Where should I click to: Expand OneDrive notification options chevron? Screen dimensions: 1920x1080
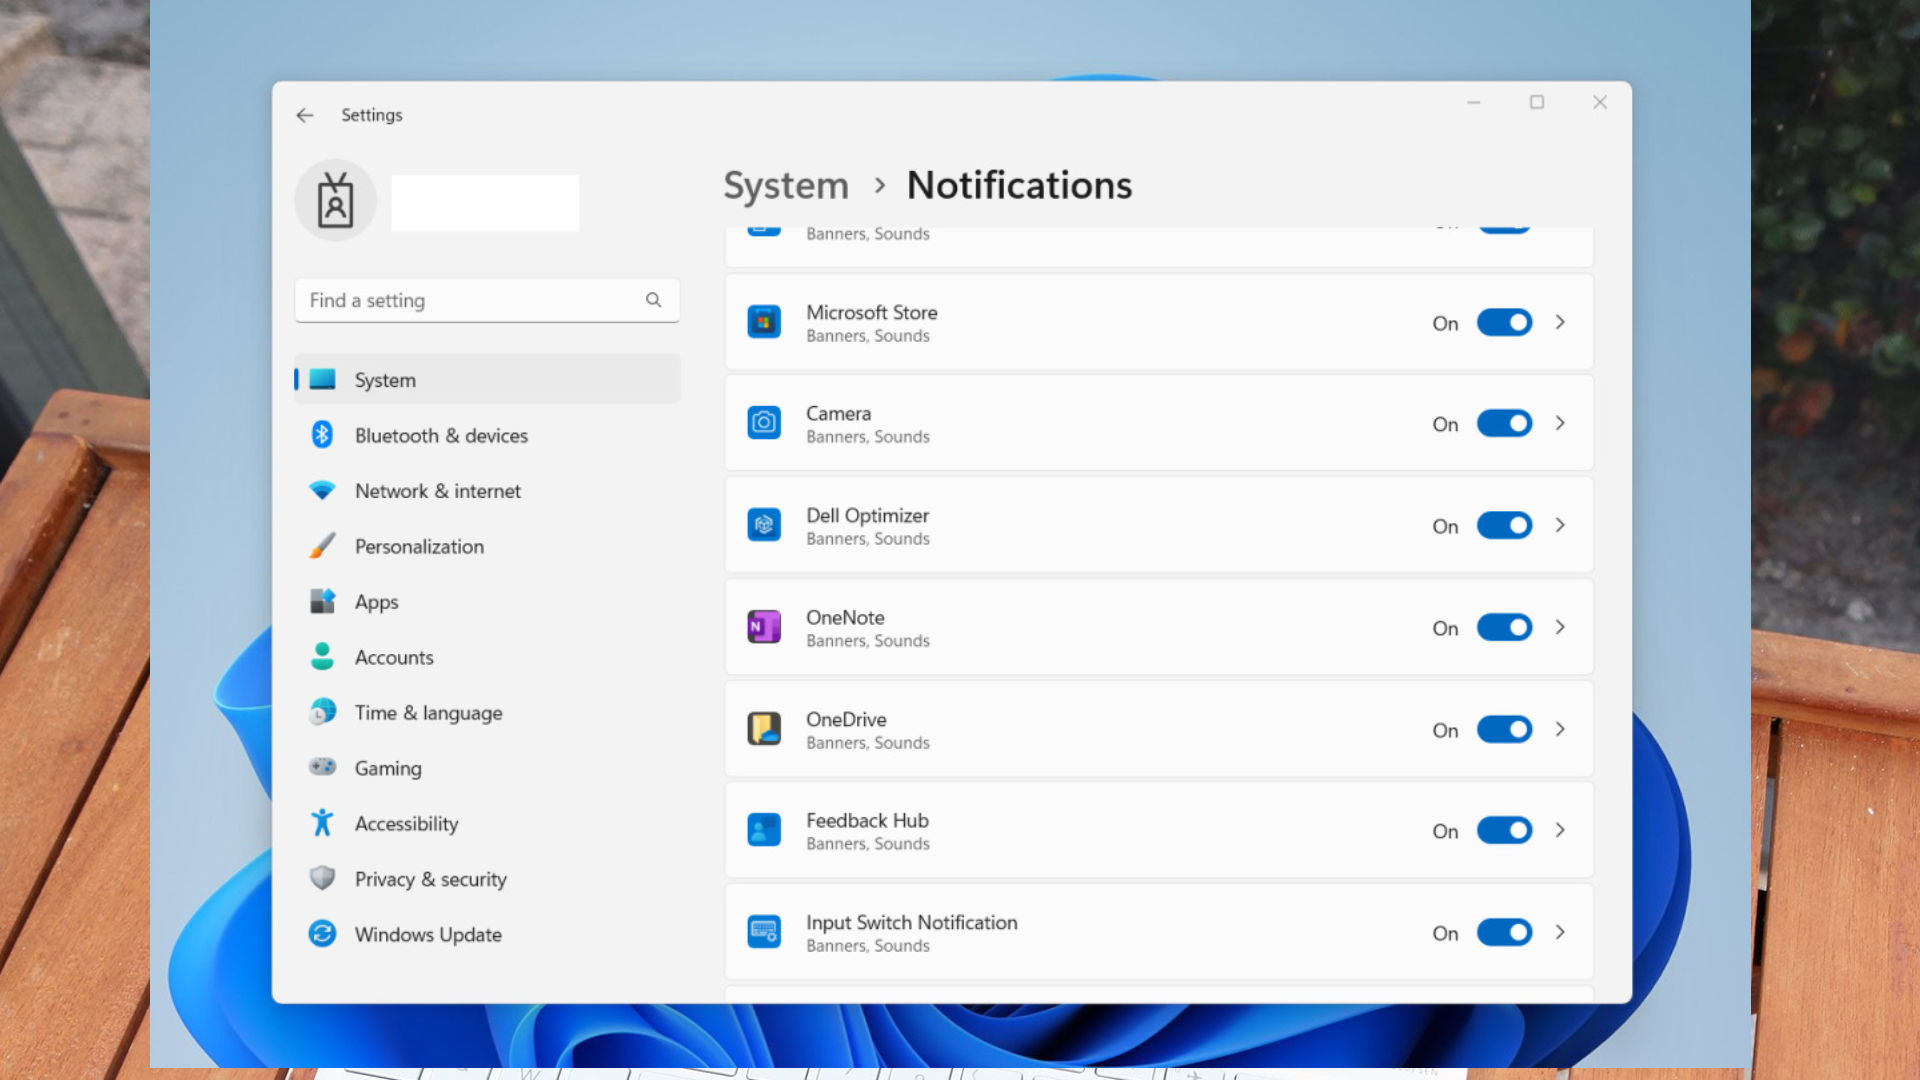1560,729
